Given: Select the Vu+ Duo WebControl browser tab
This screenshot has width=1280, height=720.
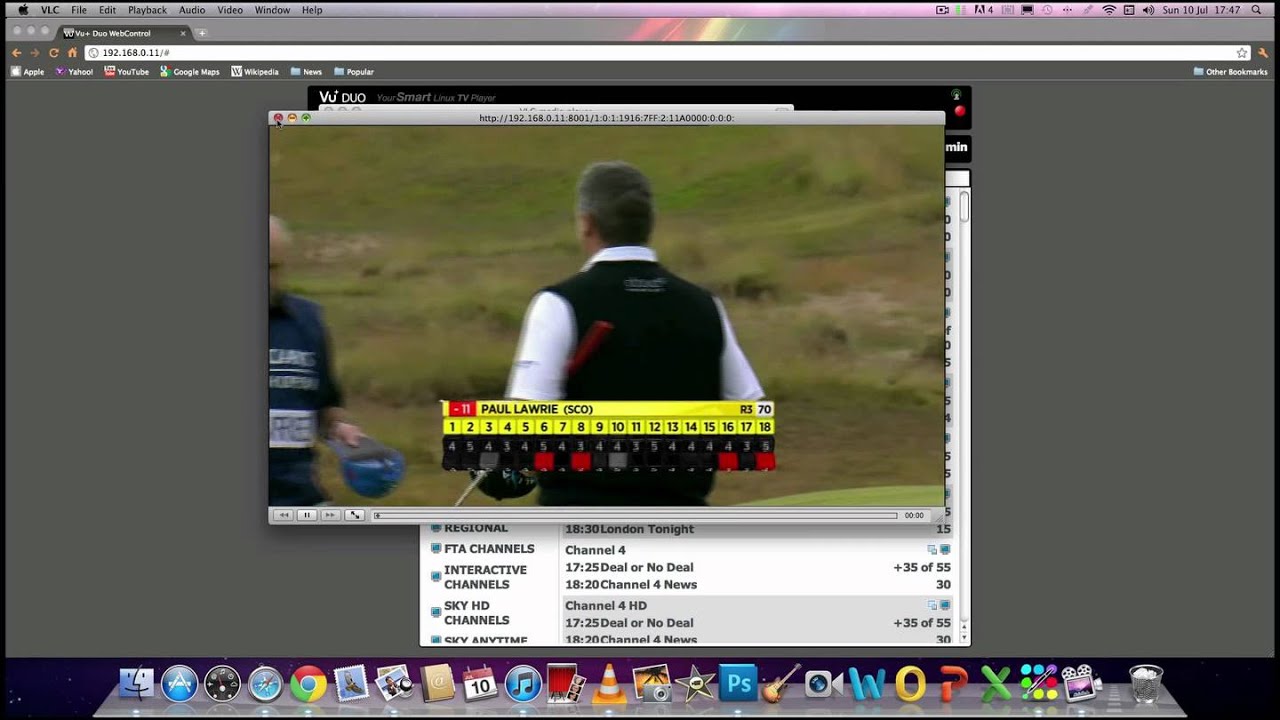Looking at the screenshot, I should click(x=122, y=33).
